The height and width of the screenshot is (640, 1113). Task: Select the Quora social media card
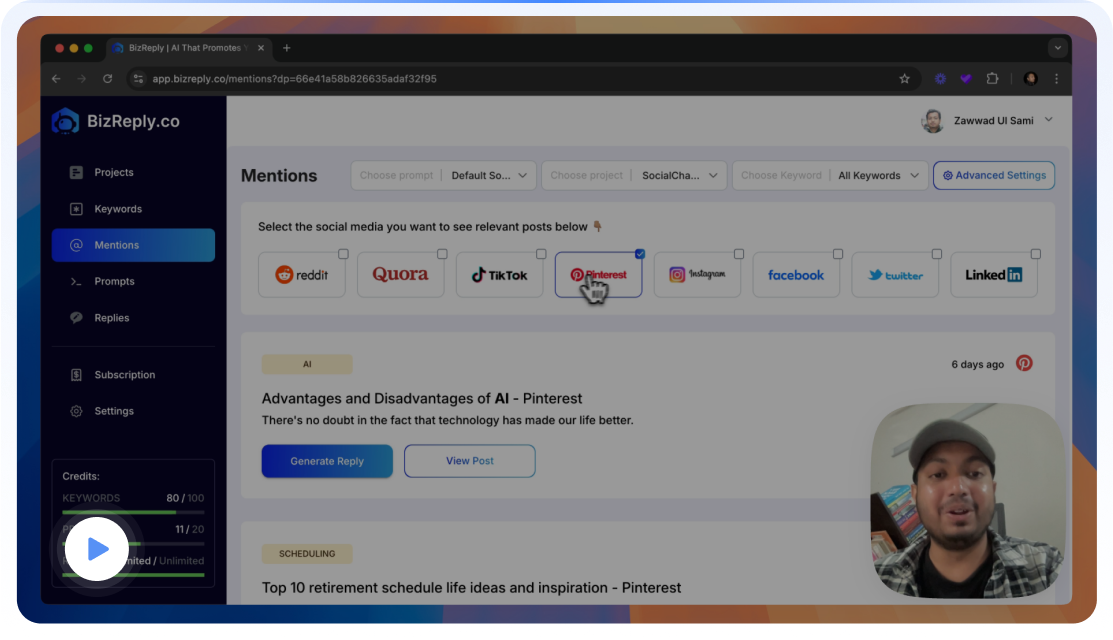400,275
